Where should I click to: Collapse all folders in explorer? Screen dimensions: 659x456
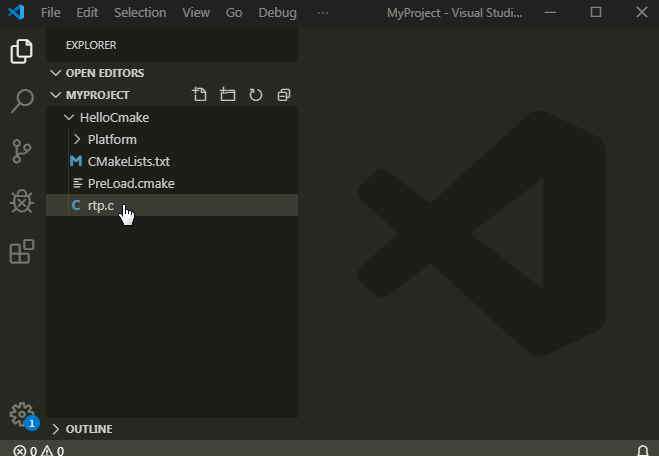pyautogui.click(x=284, y=95)
